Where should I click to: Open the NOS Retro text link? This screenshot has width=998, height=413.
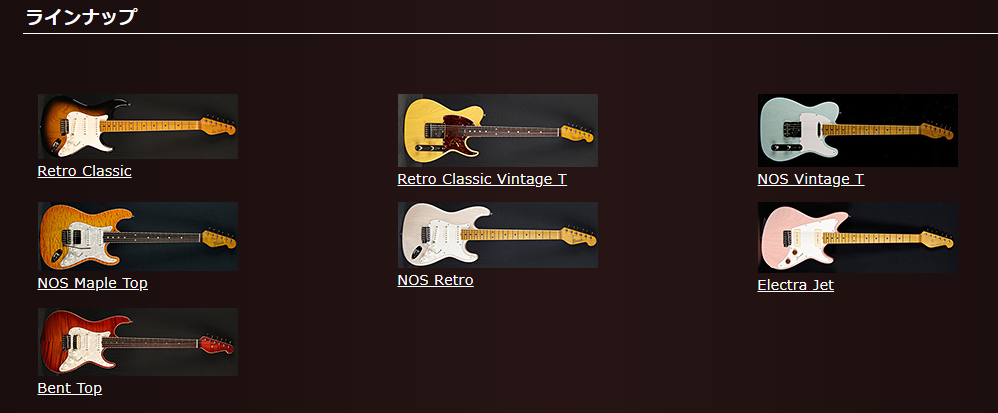tap(435, 280)
